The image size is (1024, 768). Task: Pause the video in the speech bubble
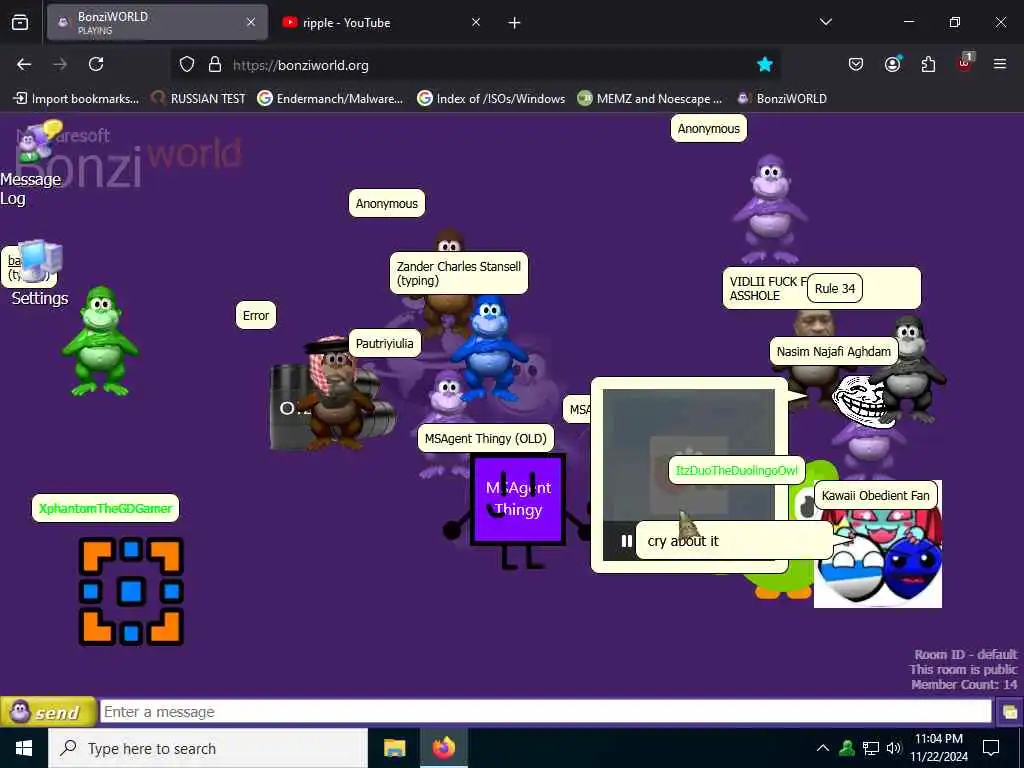click(626, 541)
